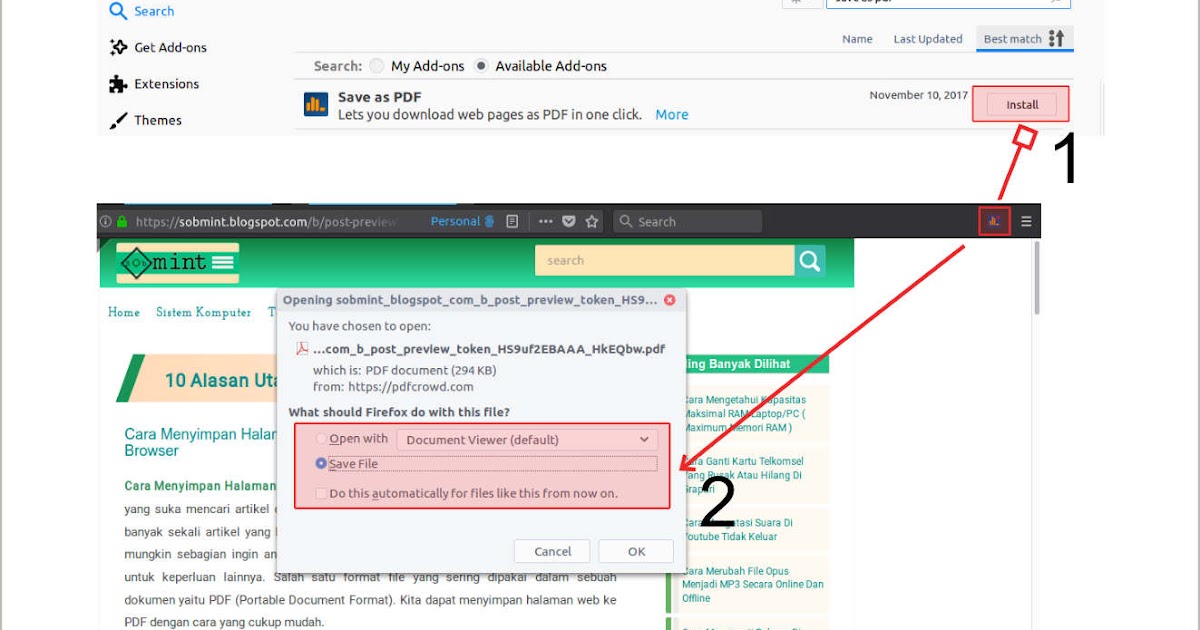
Task: Click OK in the download dialog
Action: (637, 551)
